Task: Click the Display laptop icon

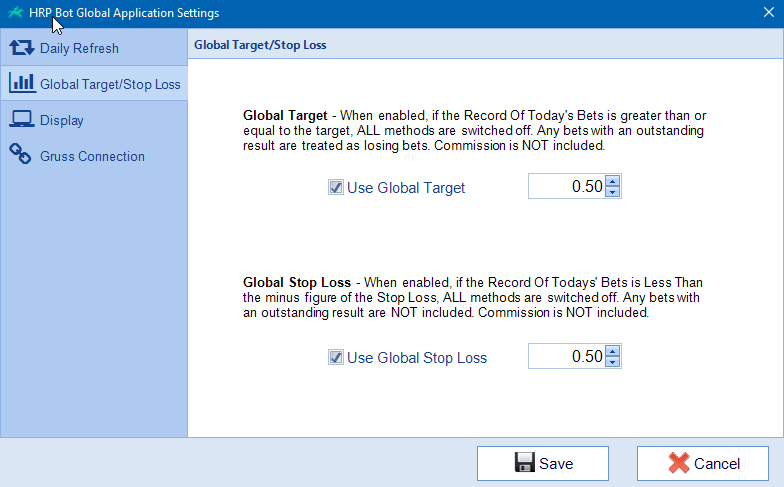Action: click(x=22, y=120)
